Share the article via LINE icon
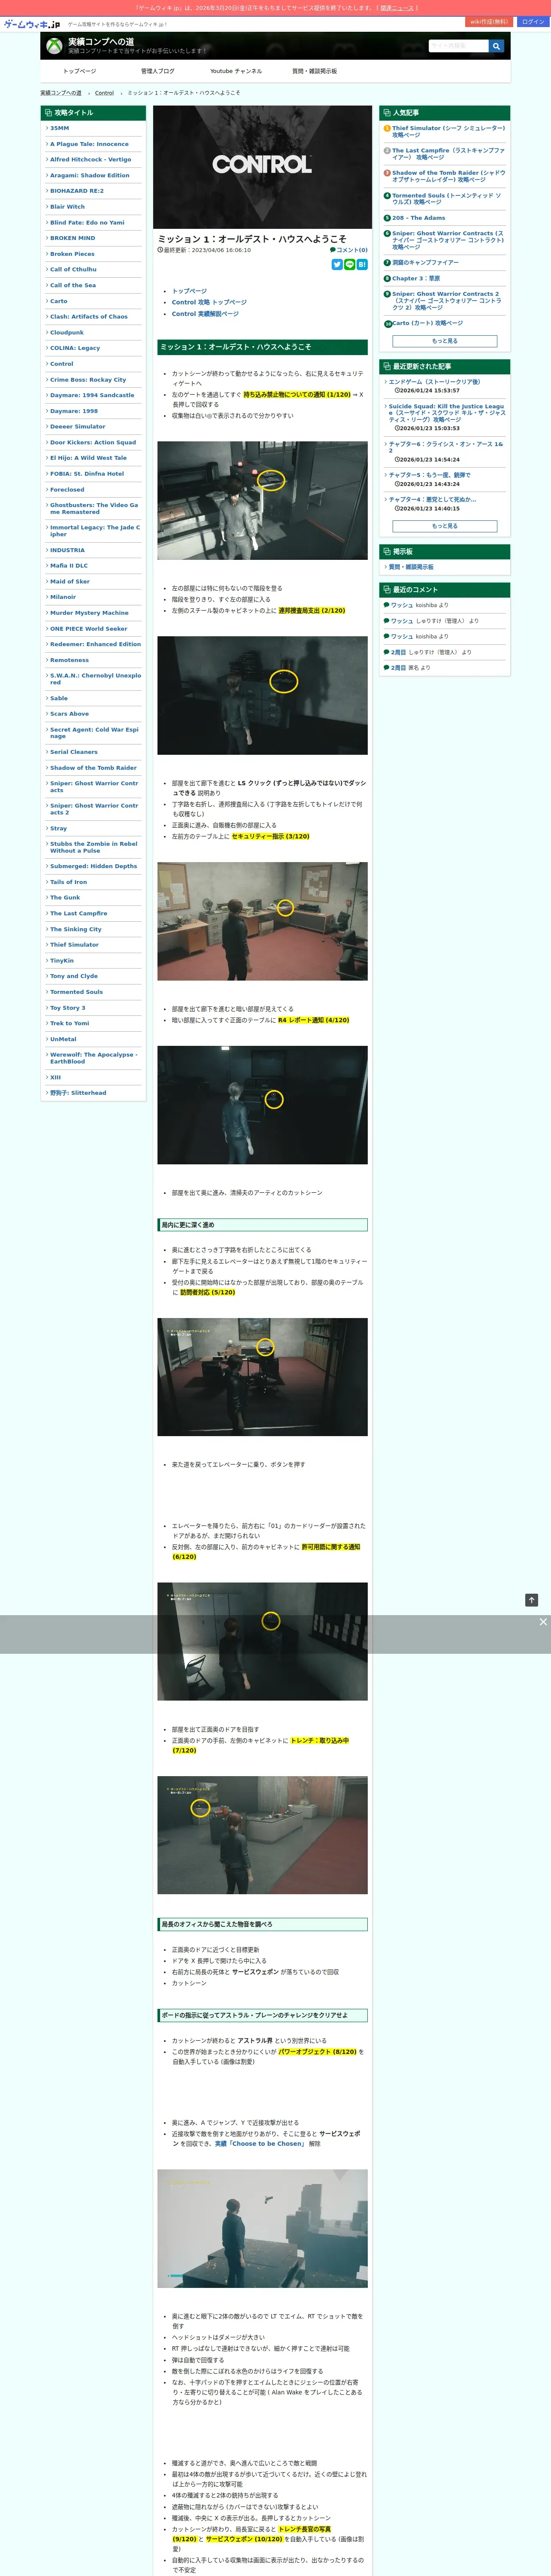Image resolution: width=551 pixels, height=2576 pixels. [350, 264]
